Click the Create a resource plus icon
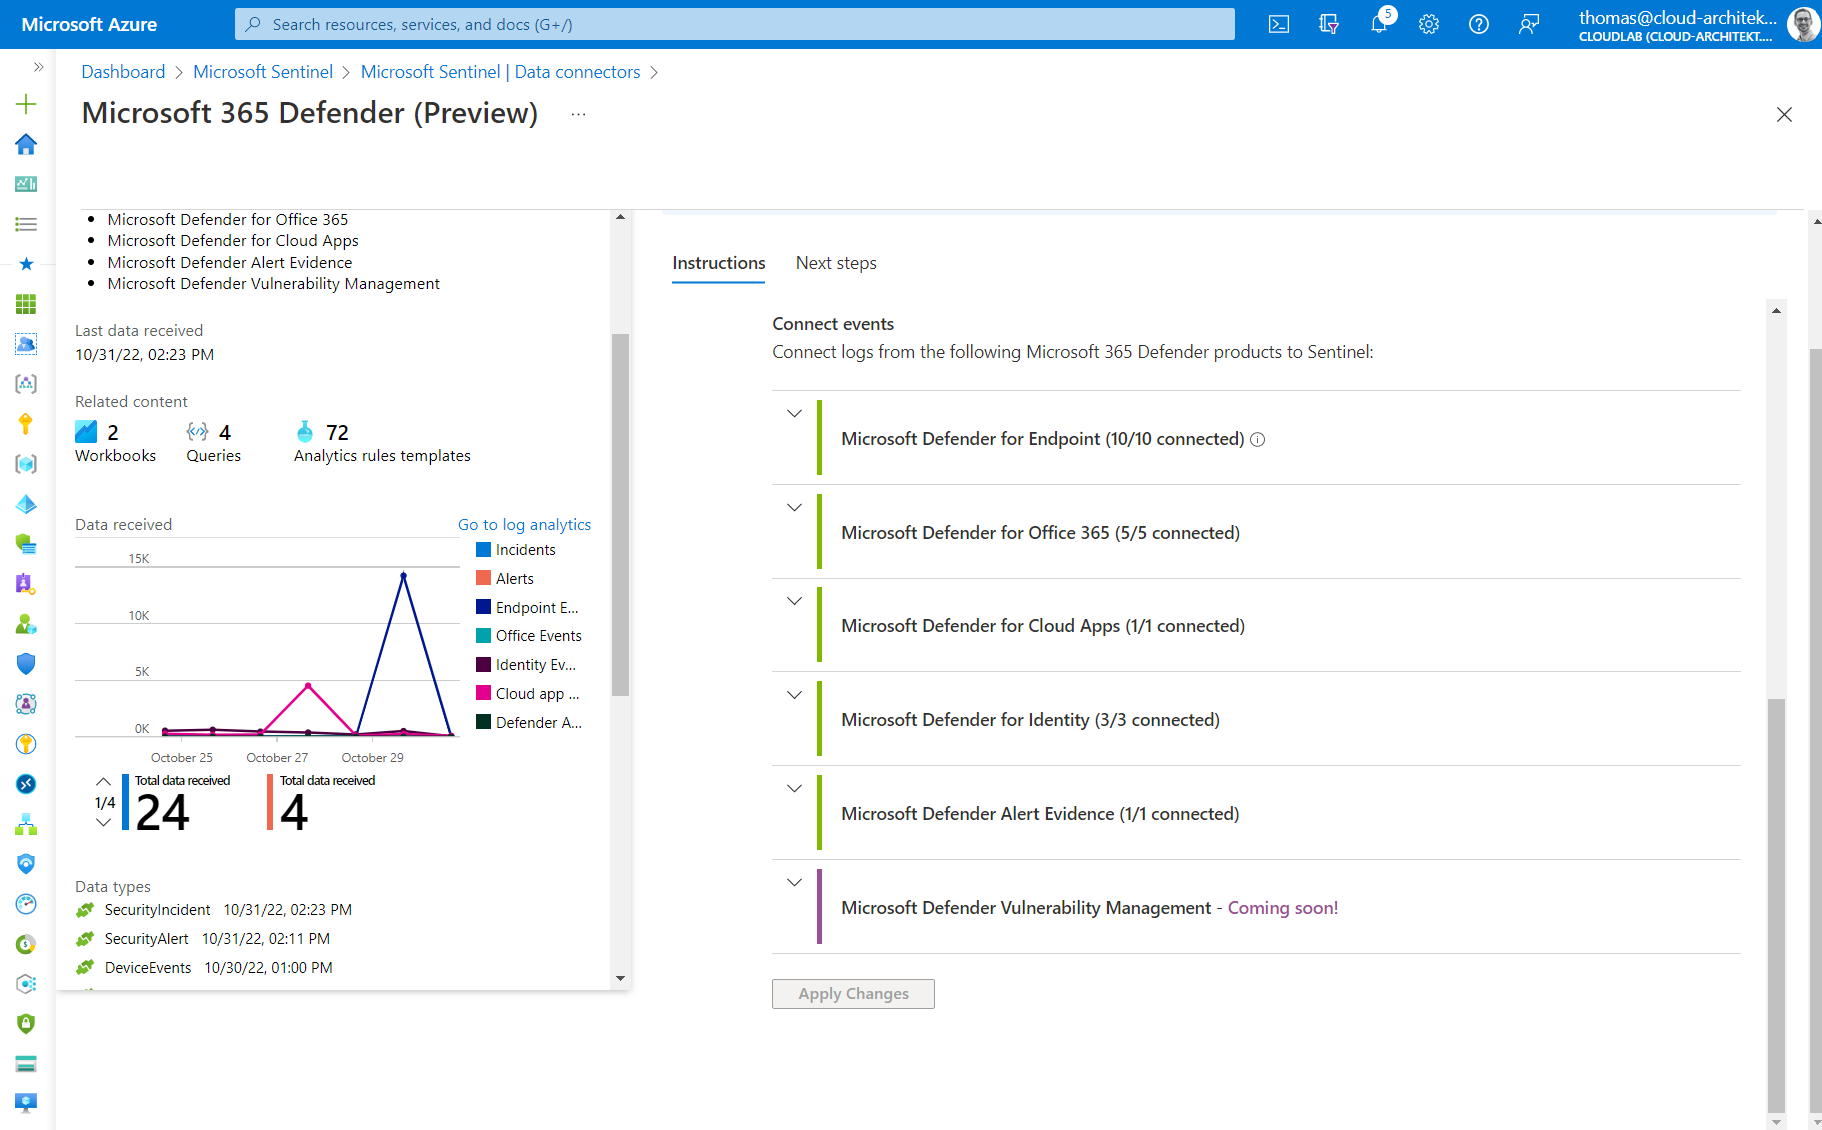This screenshot has height=1130, width=1822. pos(26,104)
